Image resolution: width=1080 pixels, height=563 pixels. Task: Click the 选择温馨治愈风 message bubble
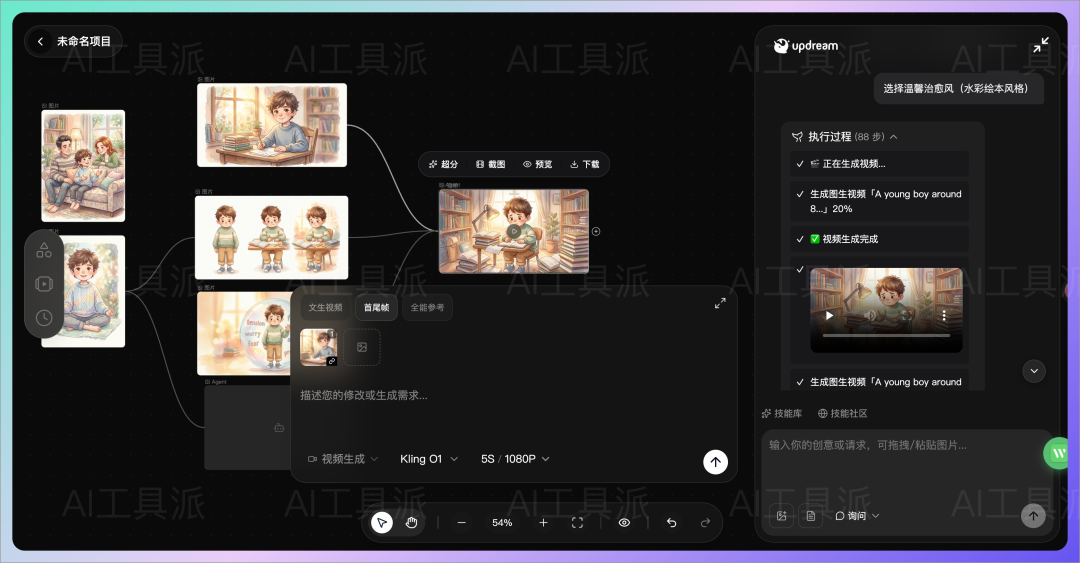pos(959,89)
